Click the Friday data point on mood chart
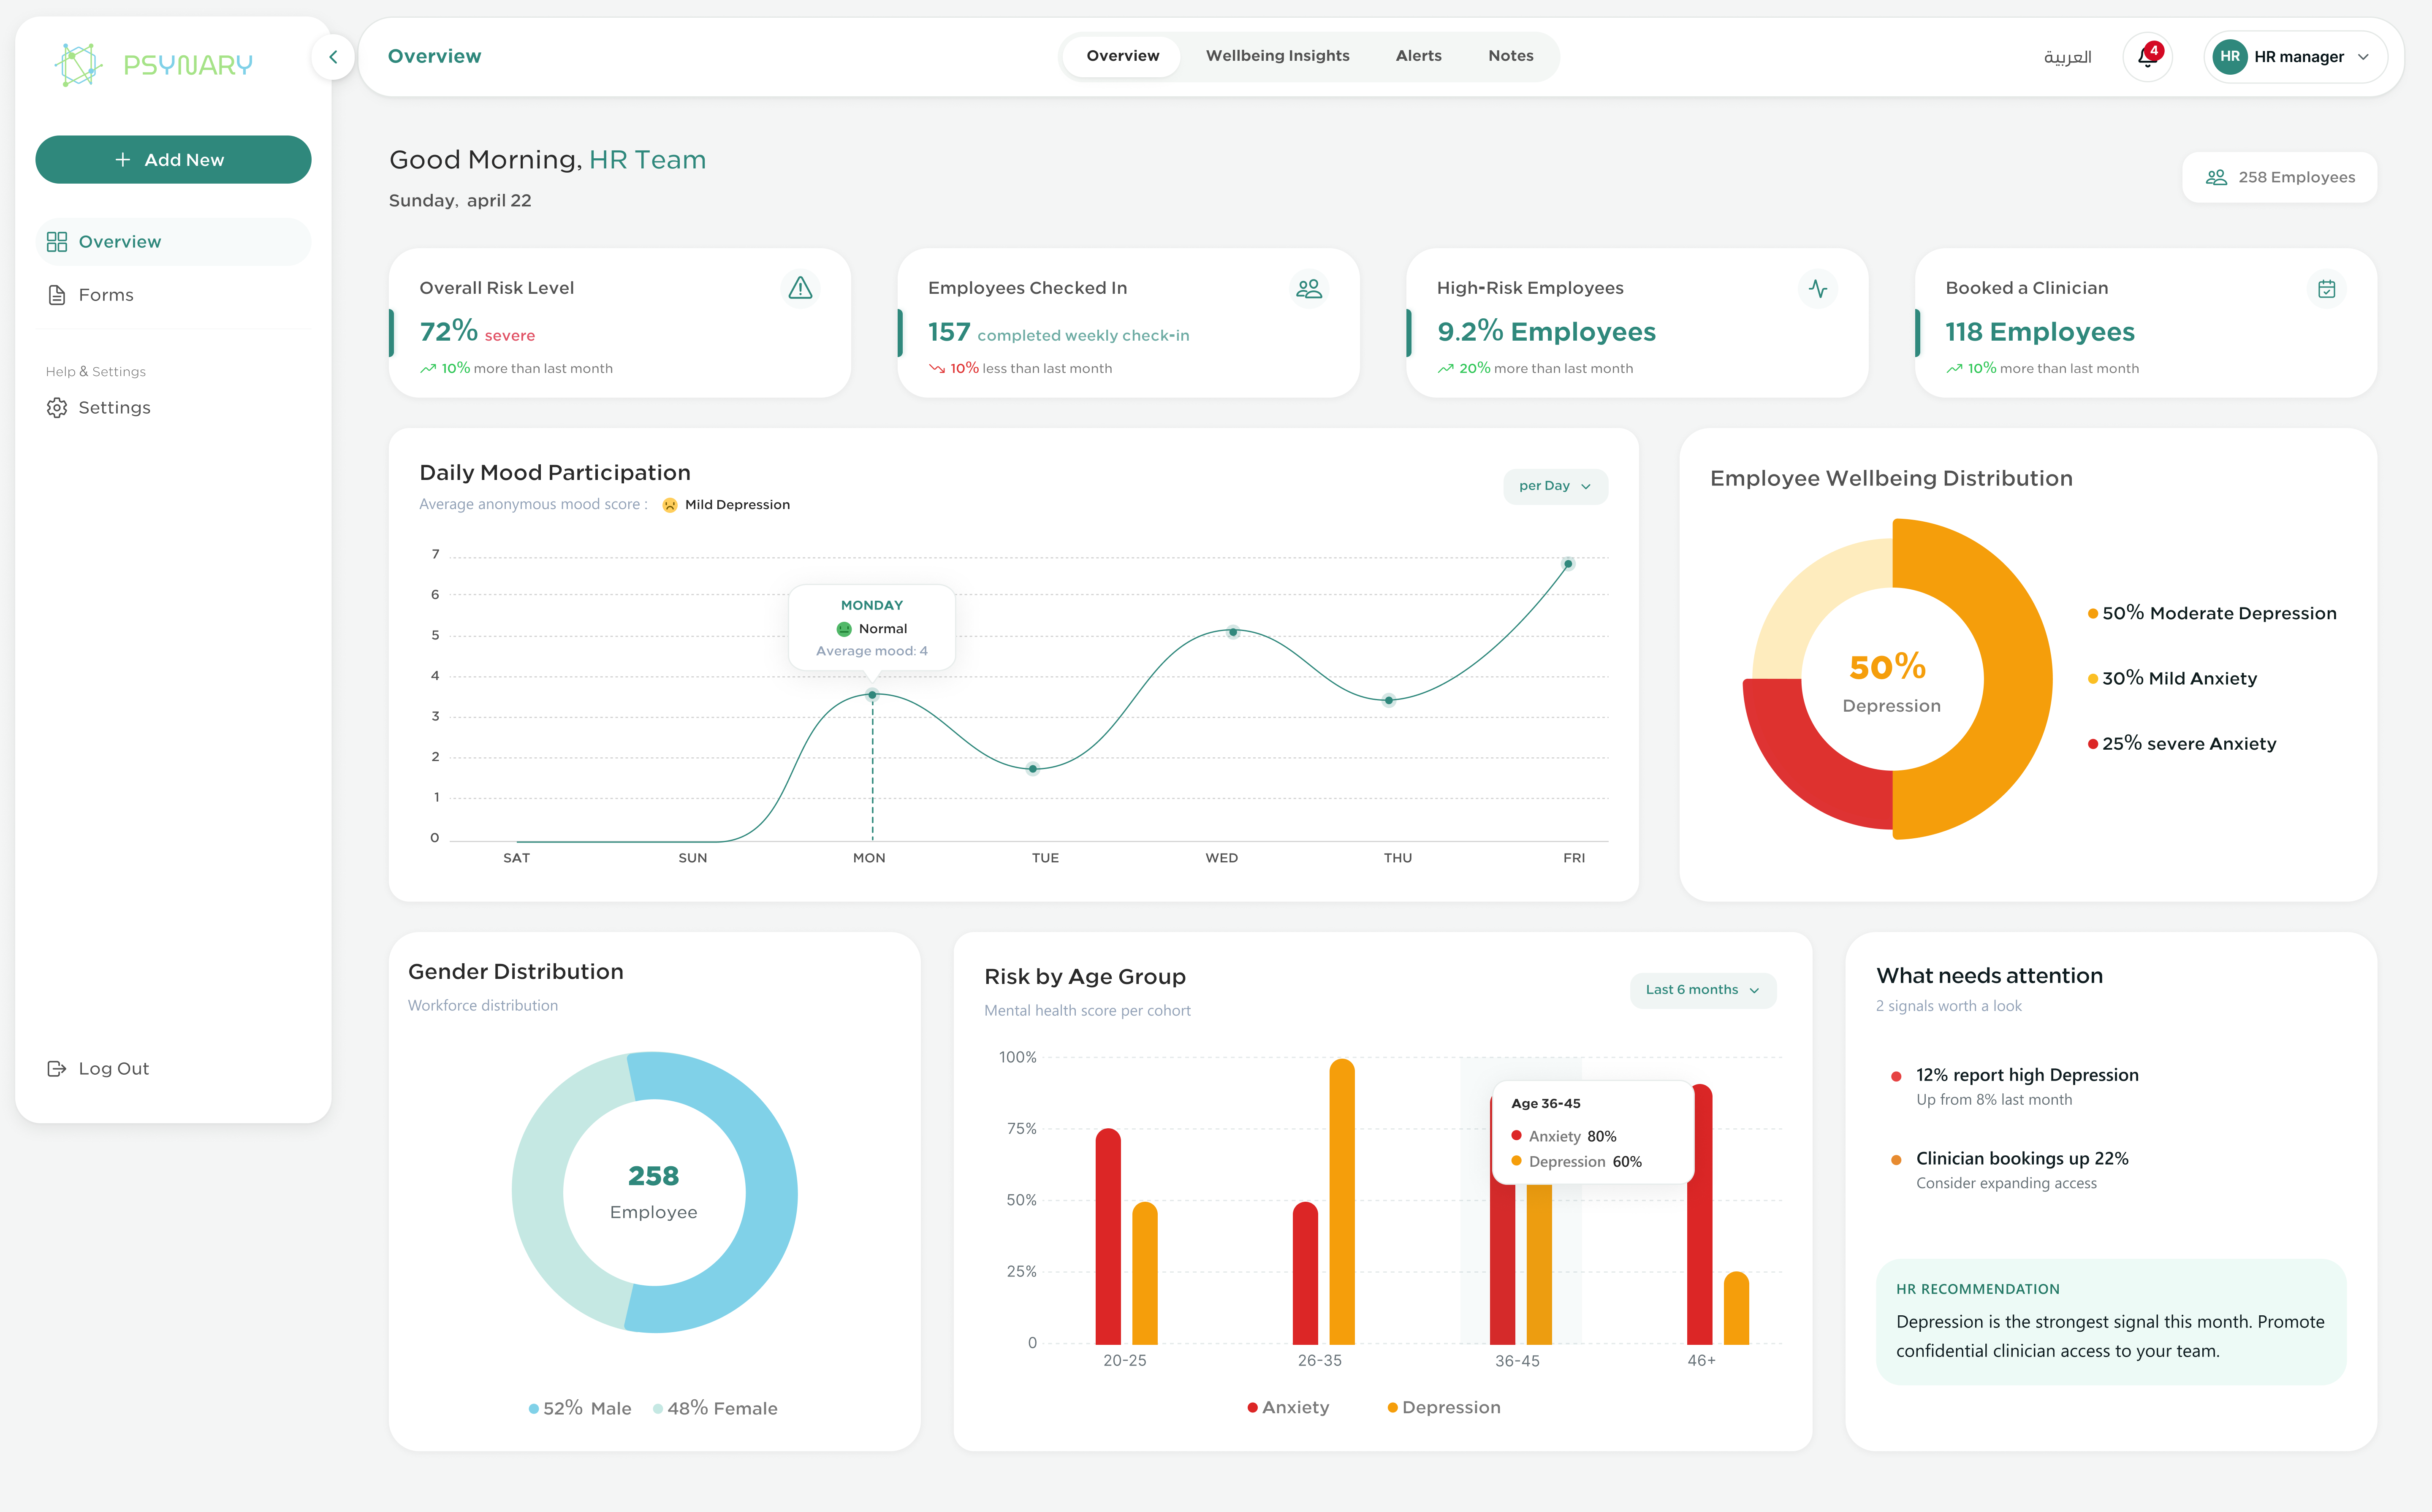 tap(1568, 564)
